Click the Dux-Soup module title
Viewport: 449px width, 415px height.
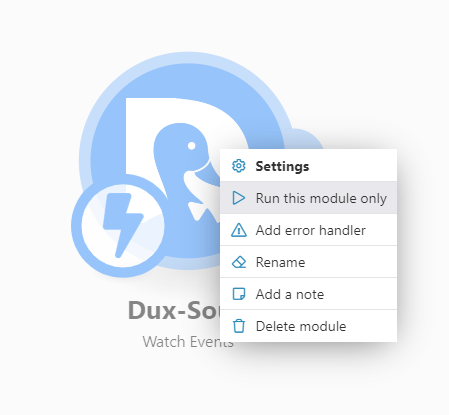pos(174,311)
